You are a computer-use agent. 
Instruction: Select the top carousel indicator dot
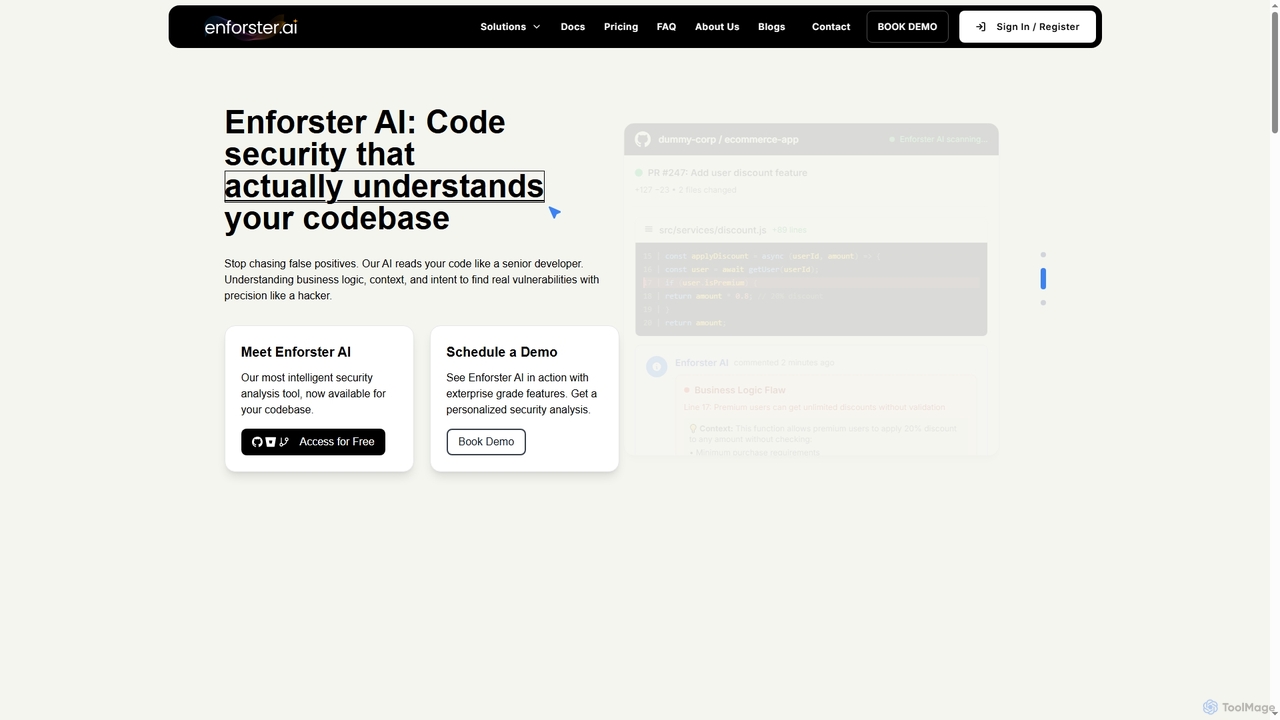(1043, 255)
